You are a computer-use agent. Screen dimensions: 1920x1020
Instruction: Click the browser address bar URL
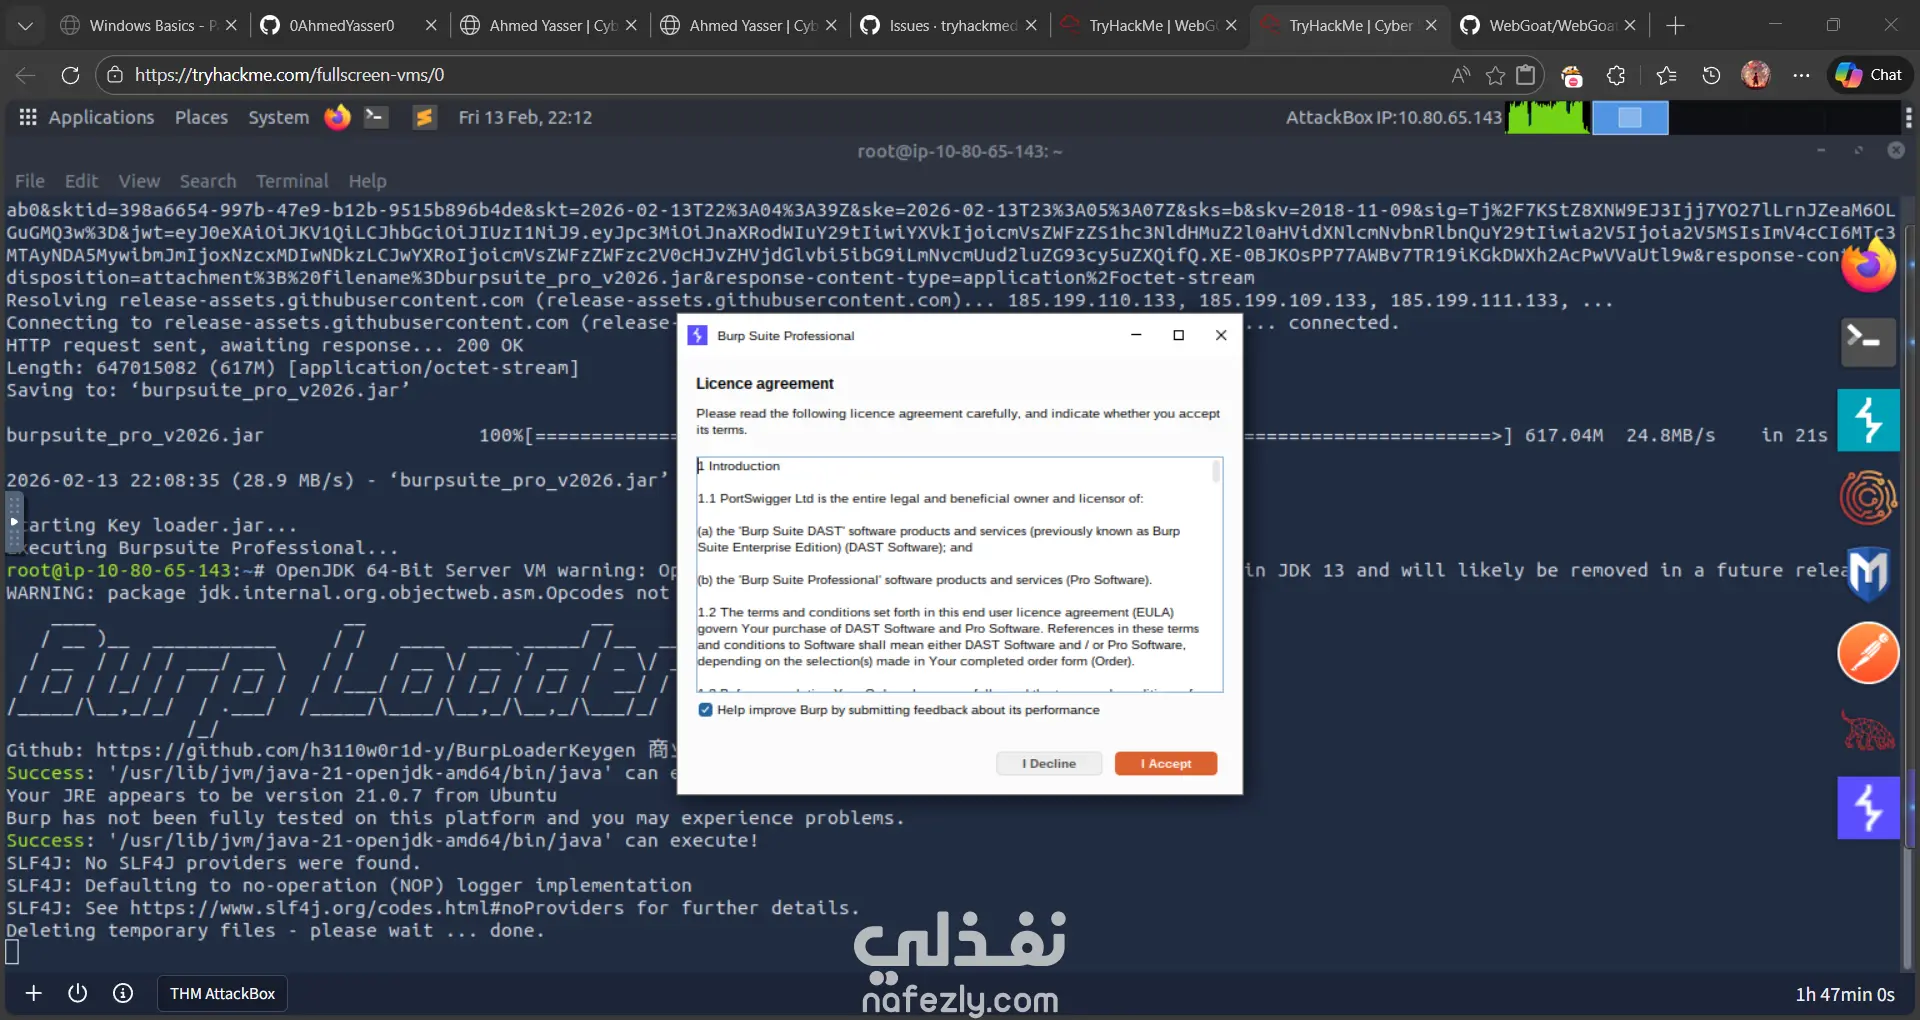[x=289, y=75]
